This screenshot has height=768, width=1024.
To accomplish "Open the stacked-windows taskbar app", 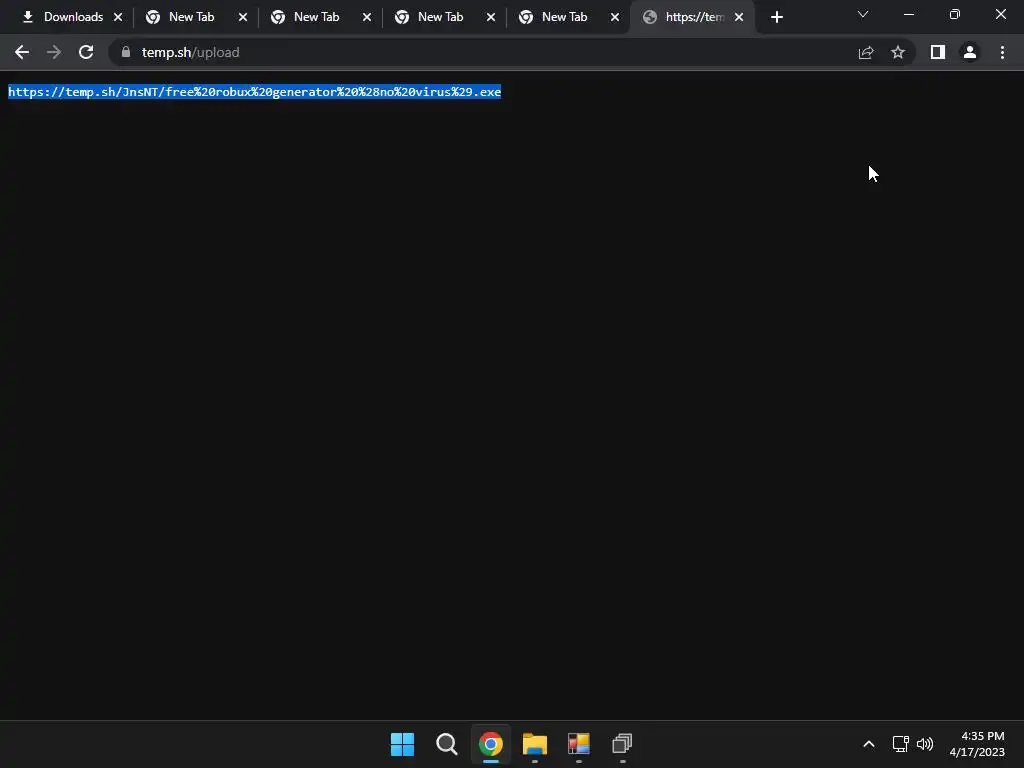I will [x=622, y=744].
